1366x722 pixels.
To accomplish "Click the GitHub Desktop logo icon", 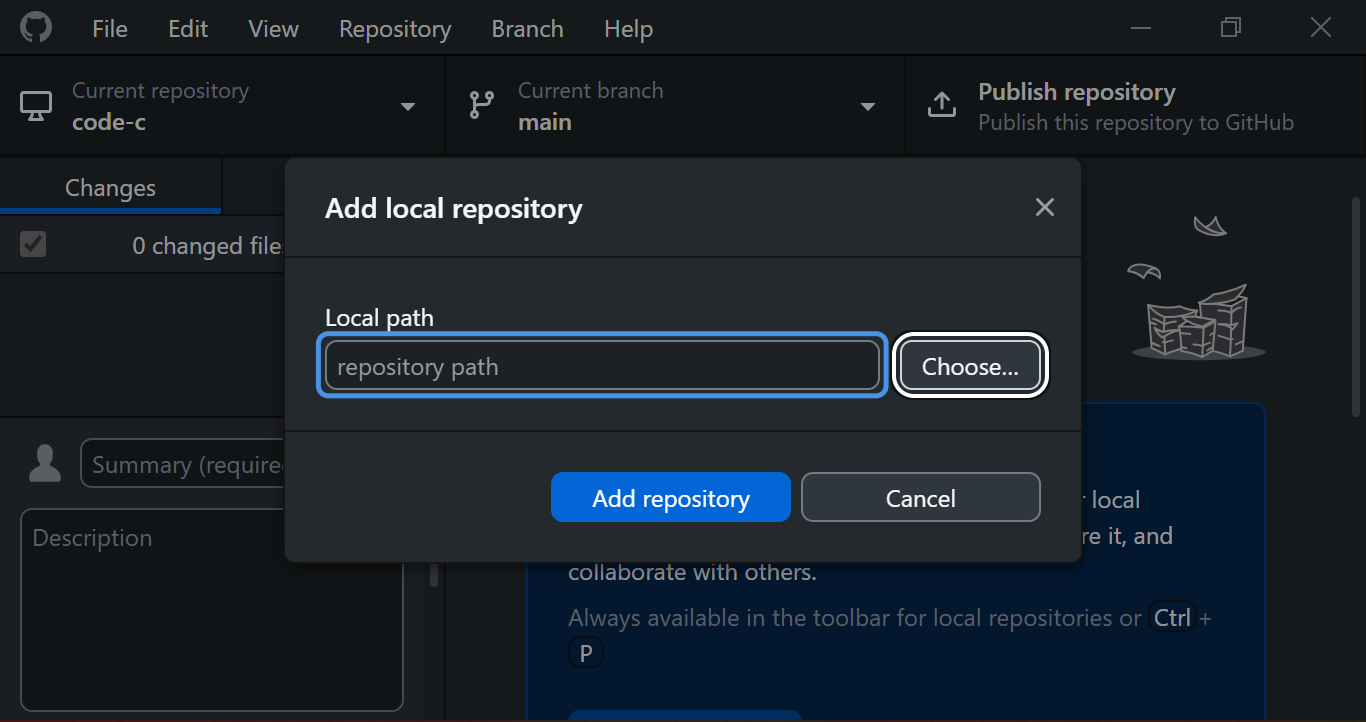I will click(x=35, y=28).
